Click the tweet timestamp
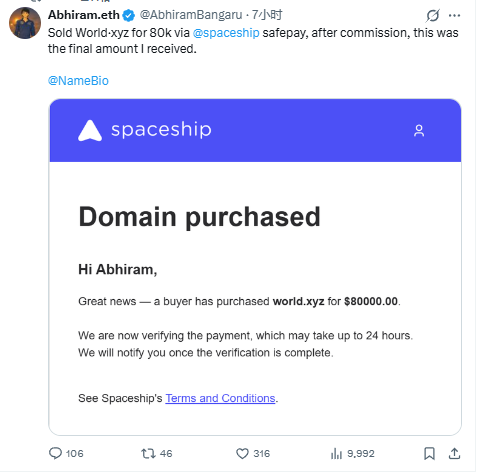The width and height of the screenshot is (477, 472). (x=267, y=15)
